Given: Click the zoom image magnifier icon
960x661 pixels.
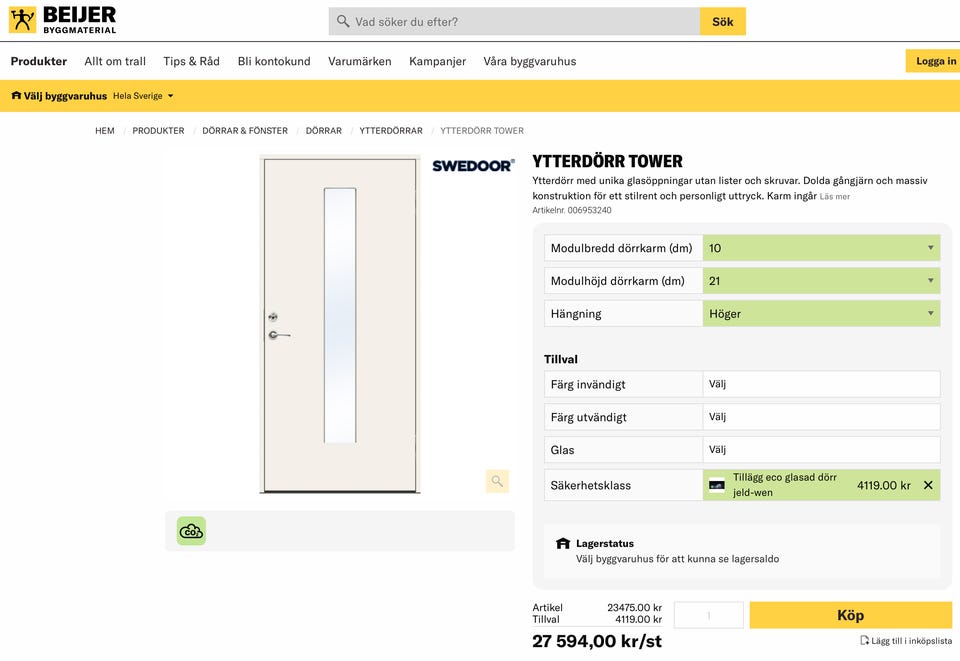Looking at the screenshot, I should tap(497, 481).
